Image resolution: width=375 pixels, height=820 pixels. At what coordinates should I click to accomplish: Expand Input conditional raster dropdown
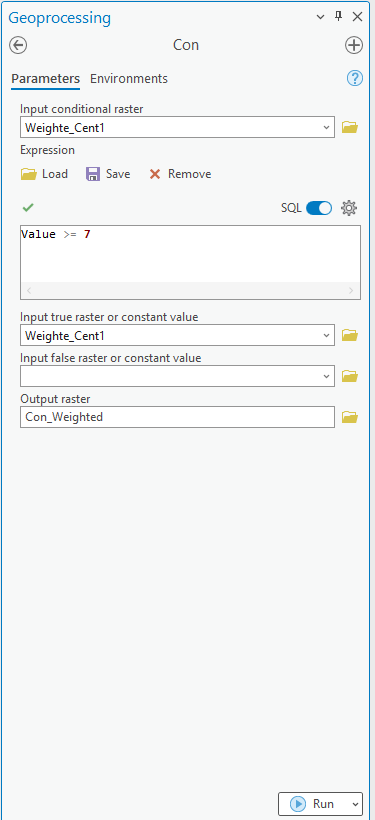click(x=326, y=127)
